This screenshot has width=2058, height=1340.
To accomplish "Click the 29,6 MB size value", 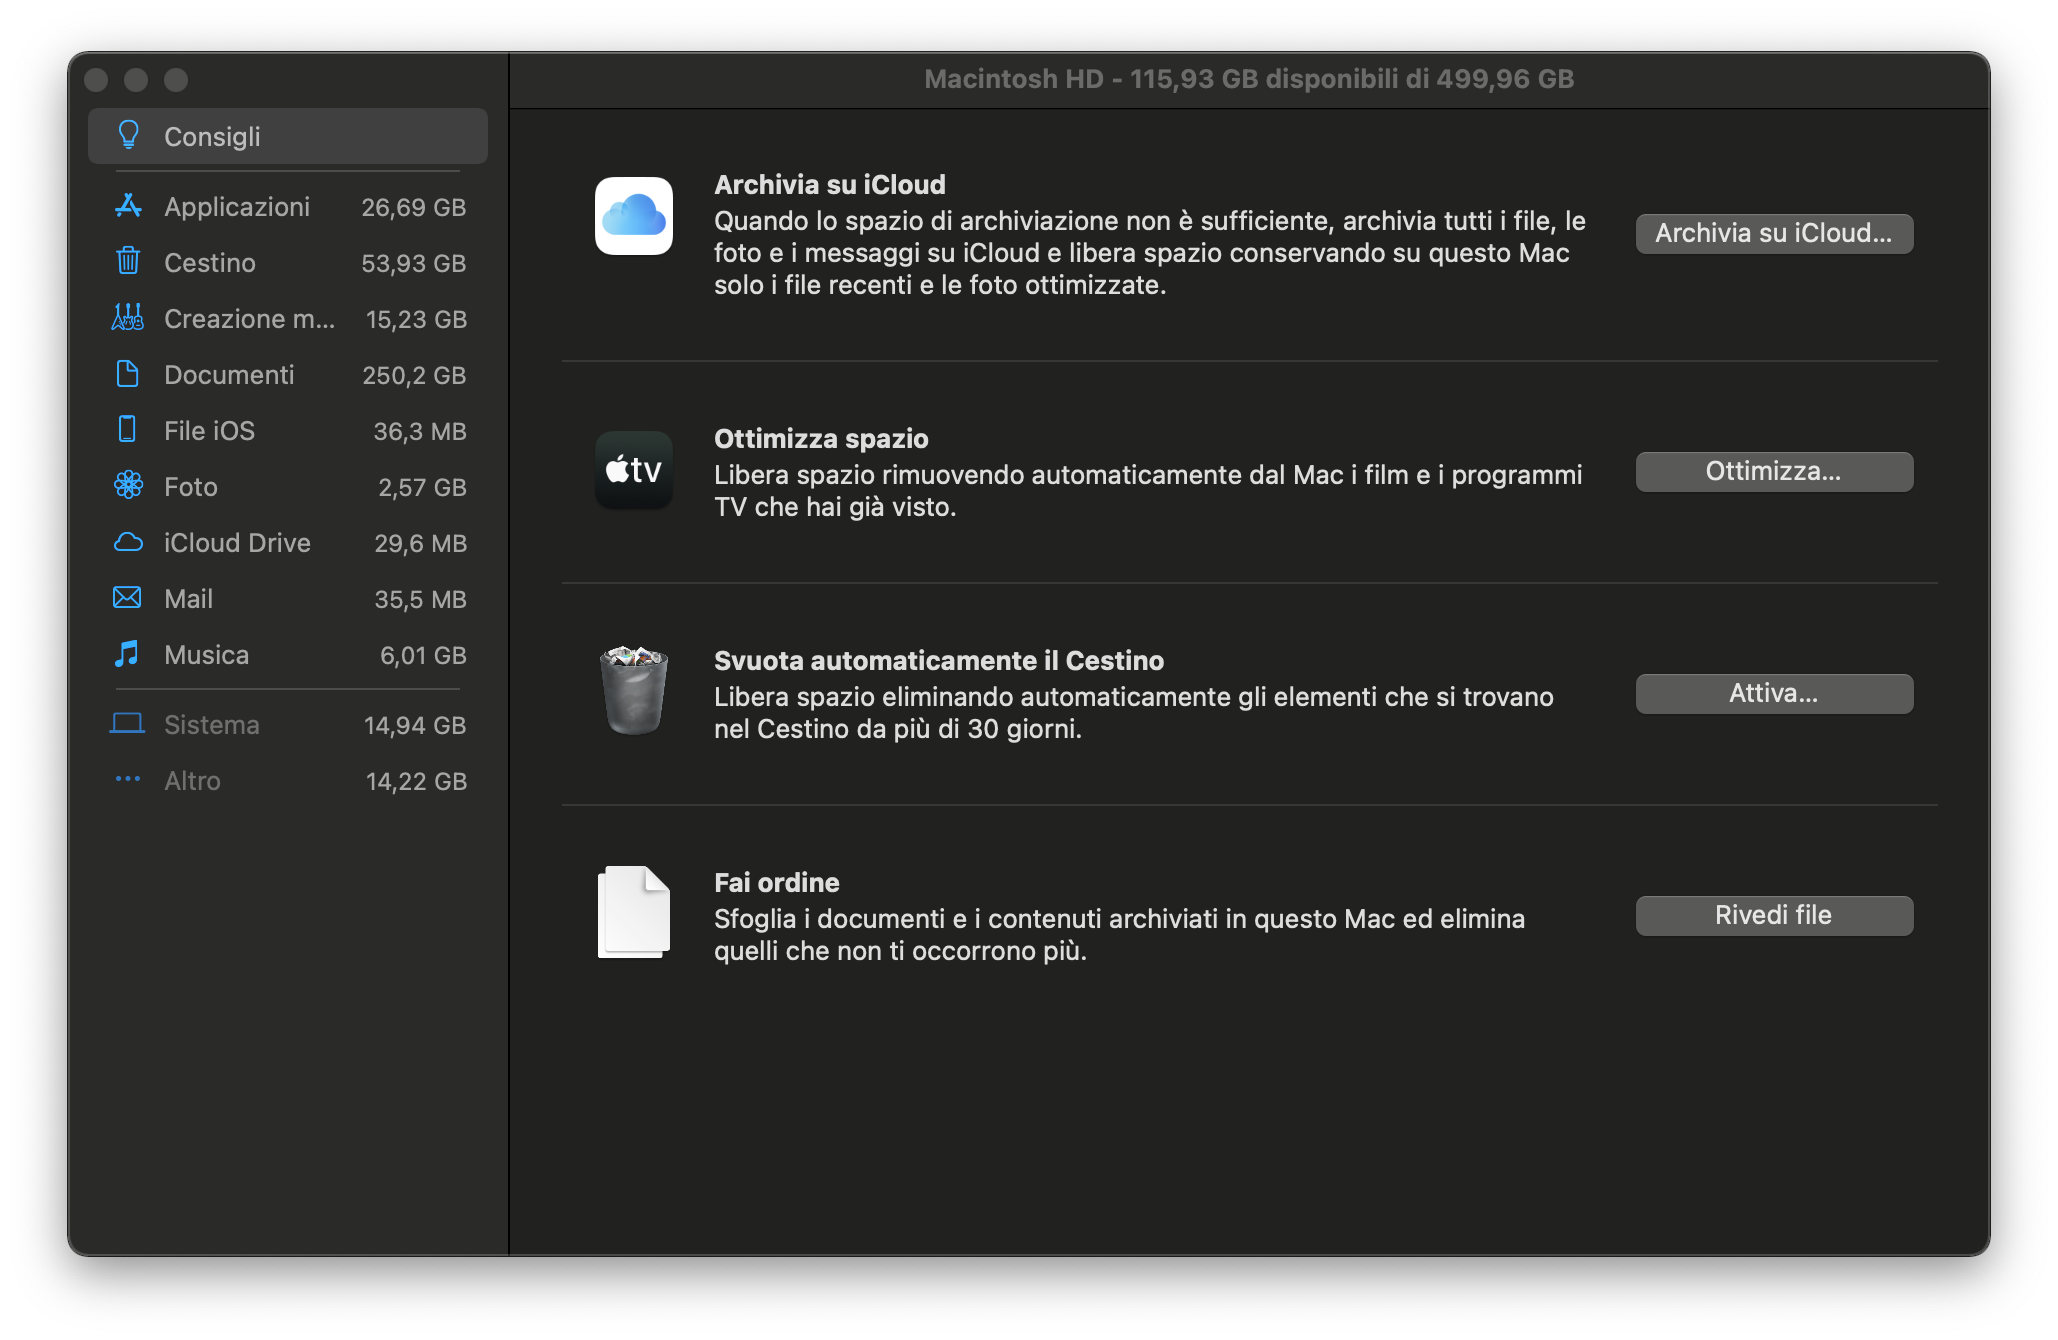I will (420, 543).
